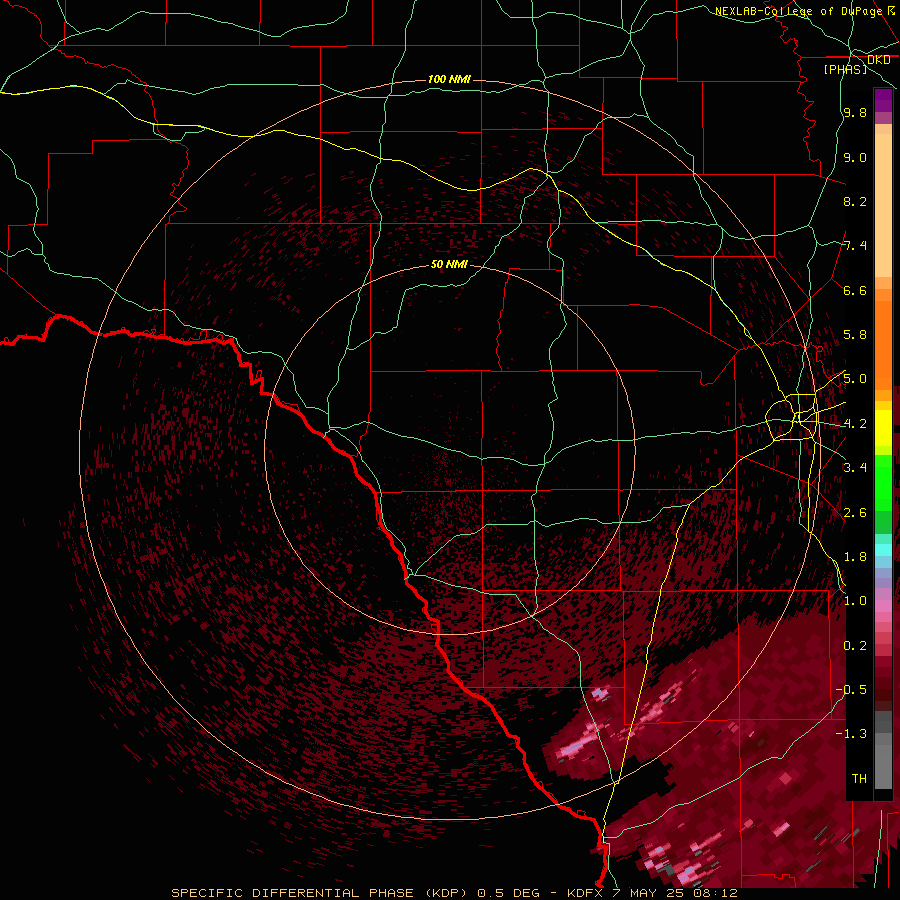Click the 5.0 scale value
The height and width of the screenshot is (900, 900).
point(855,379)
